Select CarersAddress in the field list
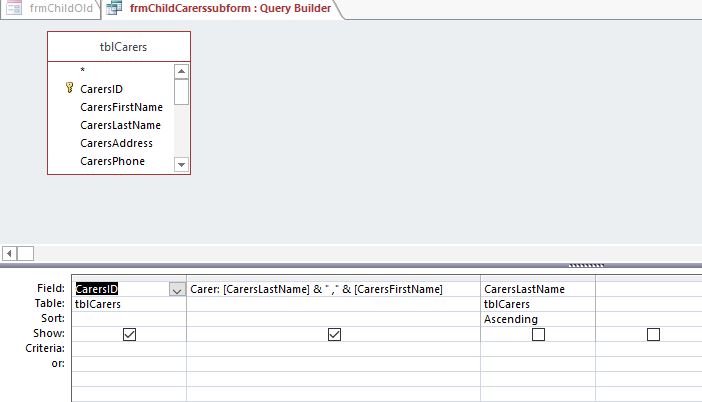Viewport: 702px width, 402px height. point(116,143)
